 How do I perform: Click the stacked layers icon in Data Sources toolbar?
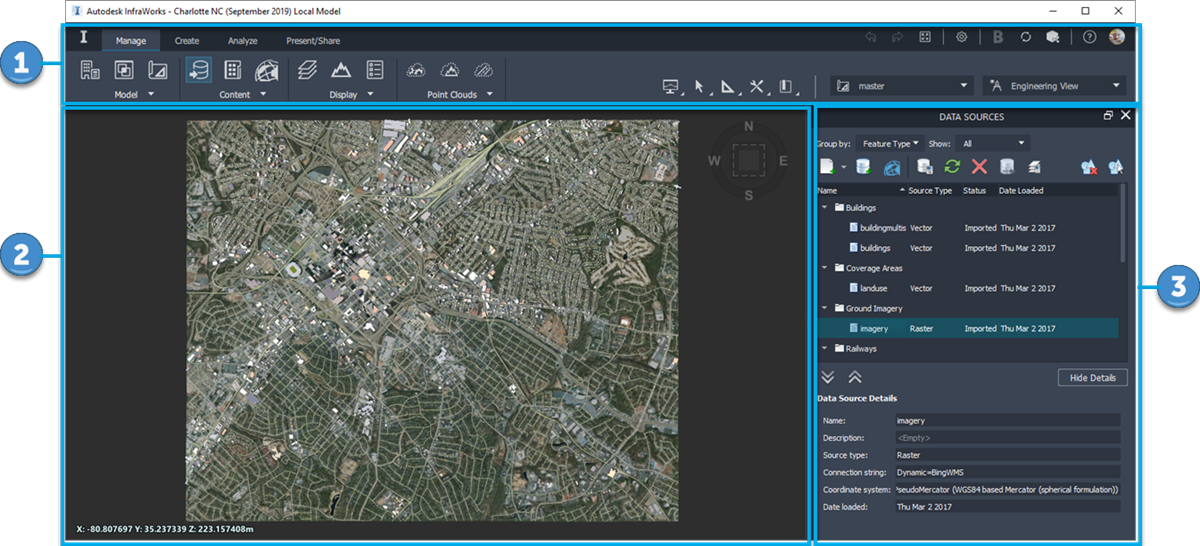point(1034,168)
